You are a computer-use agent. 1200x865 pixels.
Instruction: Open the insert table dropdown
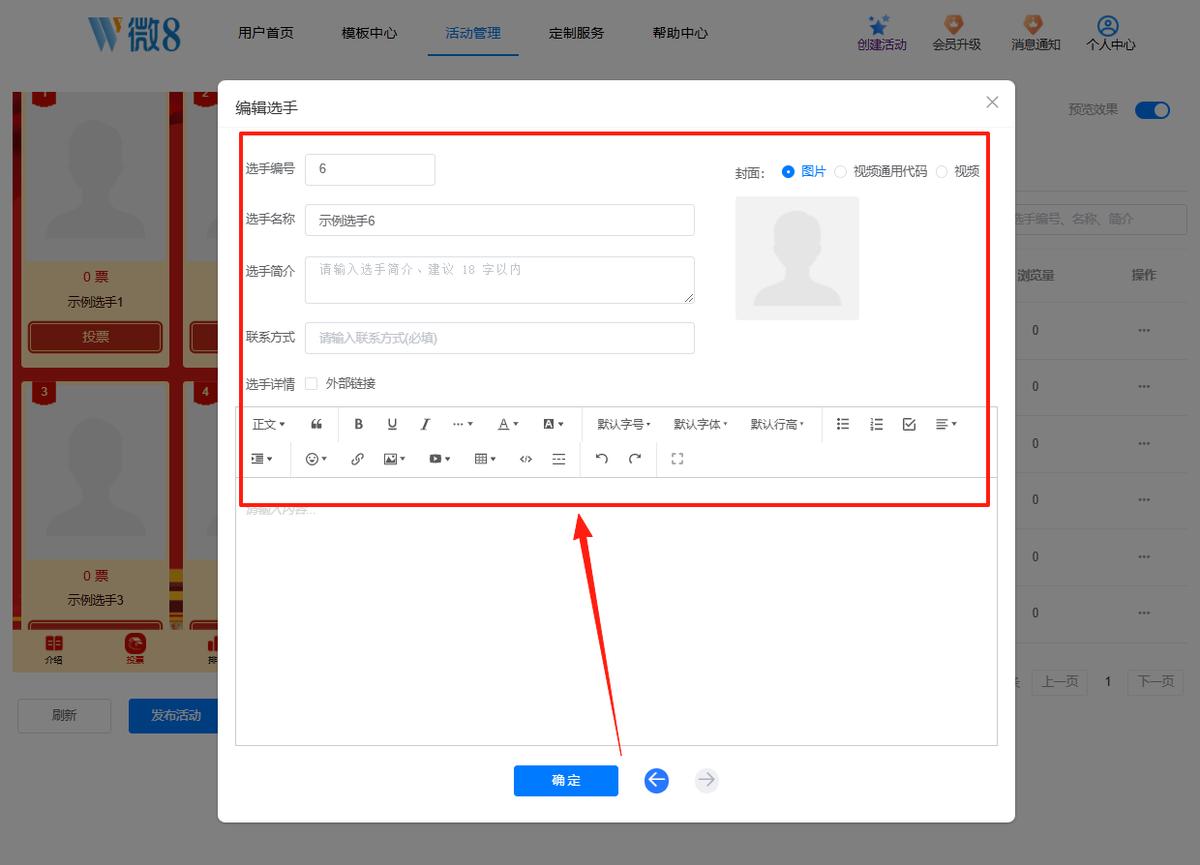485,459
